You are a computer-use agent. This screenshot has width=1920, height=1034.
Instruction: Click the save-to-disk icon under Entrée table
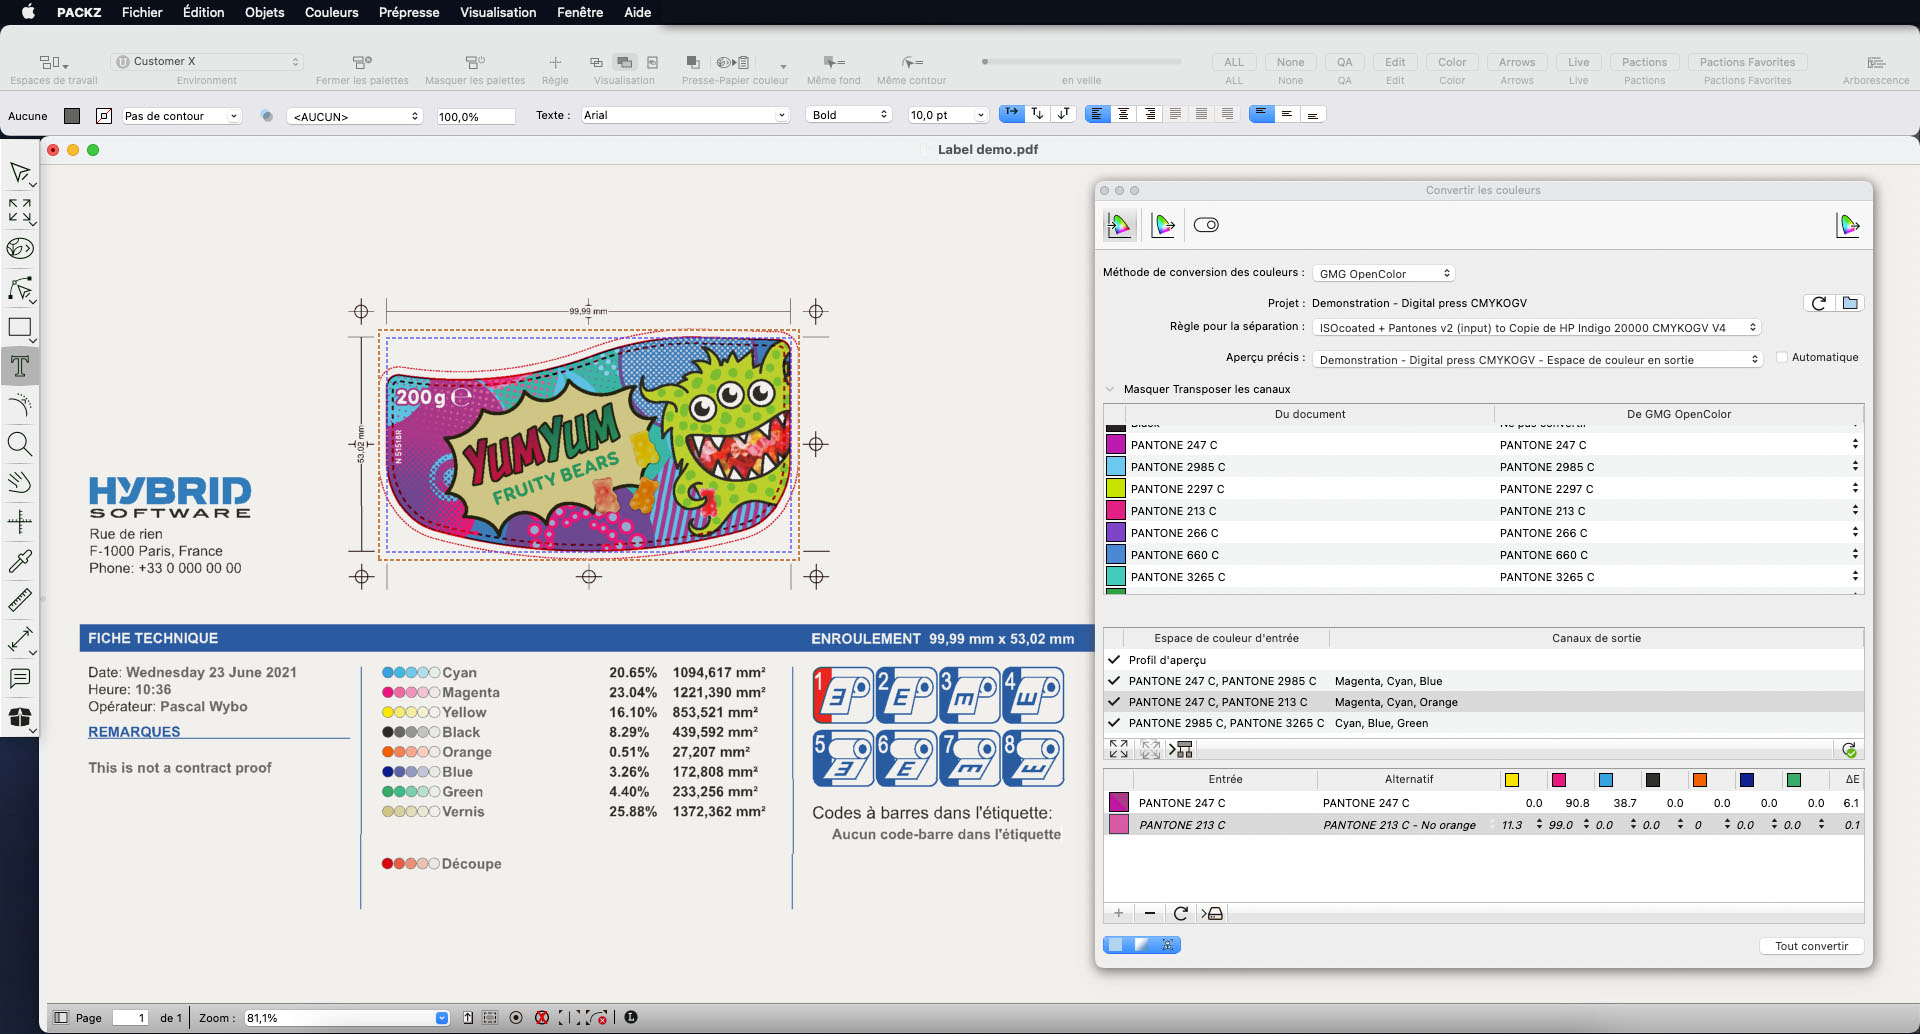[x=1212, y=913]
